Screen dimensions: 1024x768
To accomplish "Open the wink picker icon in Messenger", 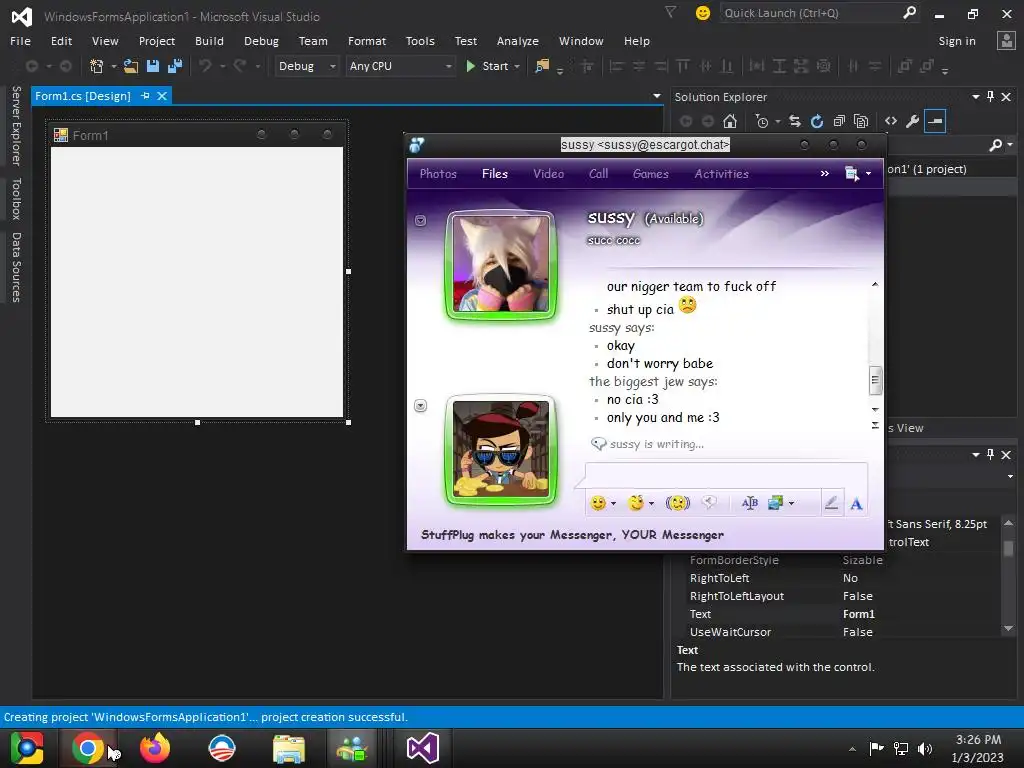I will click(635, 503).
